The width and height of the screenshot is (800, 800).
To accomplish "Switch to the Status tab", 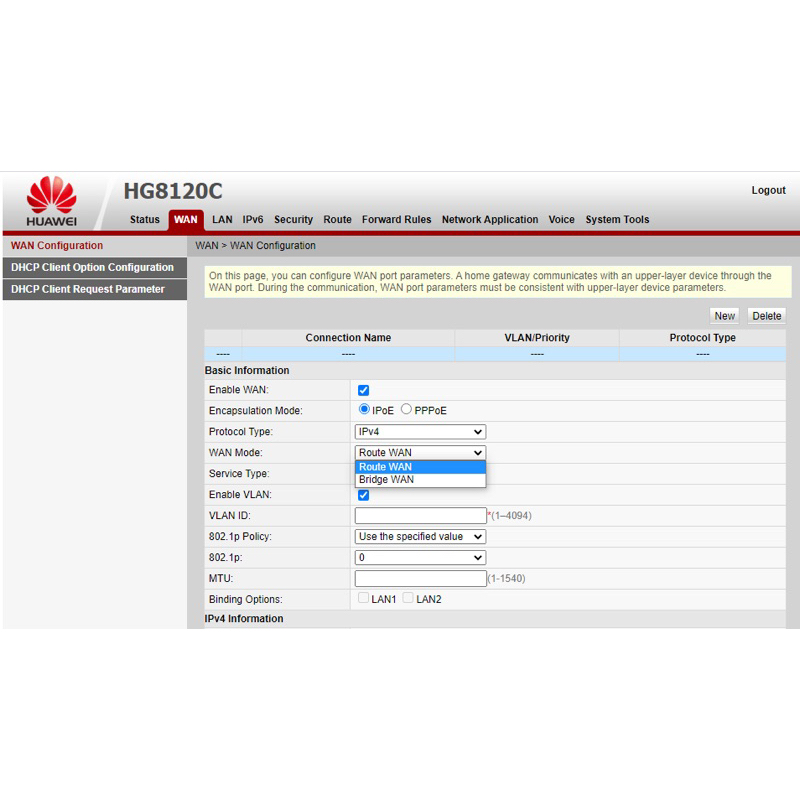I will (x=144, y=220).
